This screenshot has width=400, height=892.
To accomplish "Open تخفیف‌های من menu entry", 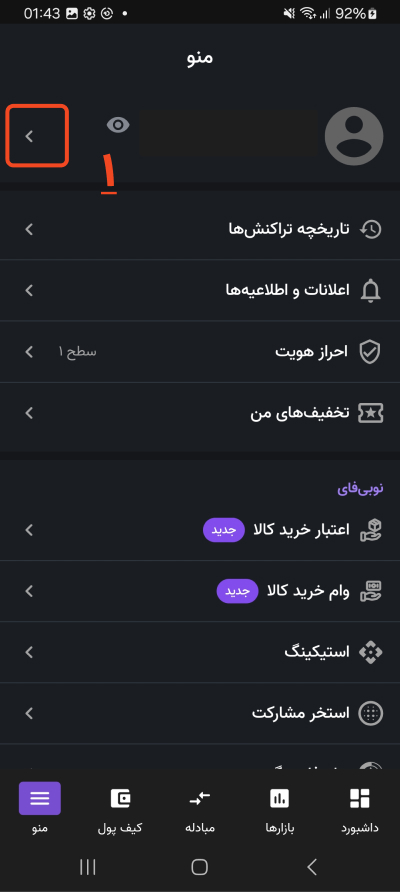I will pyautogui.click(x=200, y=413).
